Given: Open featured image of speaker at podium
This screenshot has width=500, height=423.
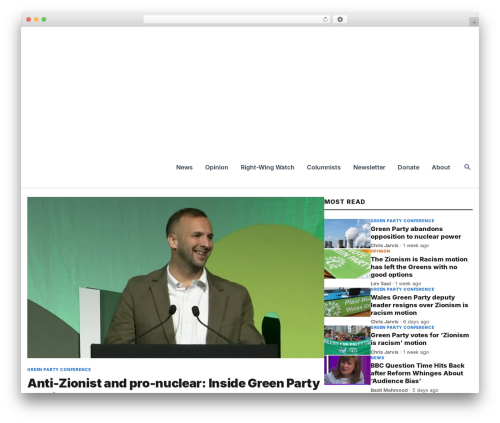Looking at the screenshot, I should [x=175, y=277].
